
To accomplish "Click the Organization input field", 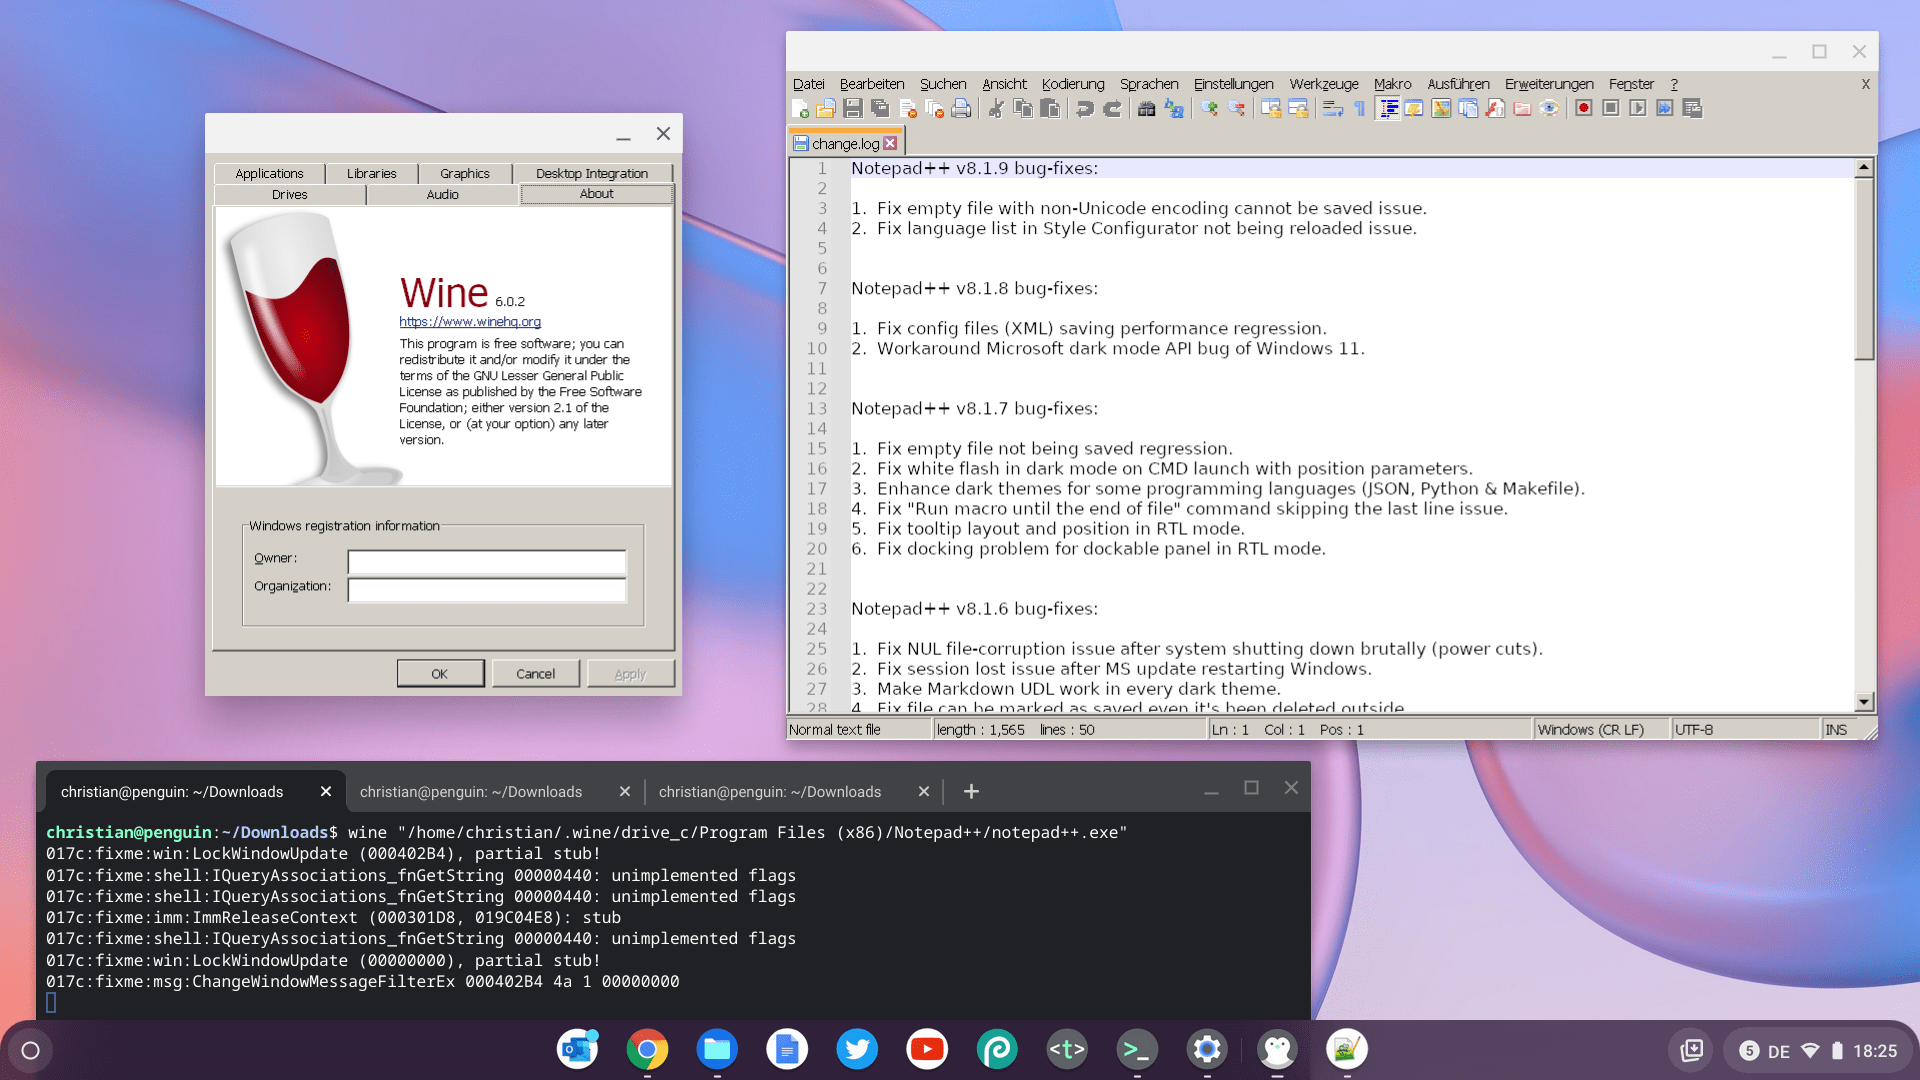I will pyautogui.click(x=487, y=590).
